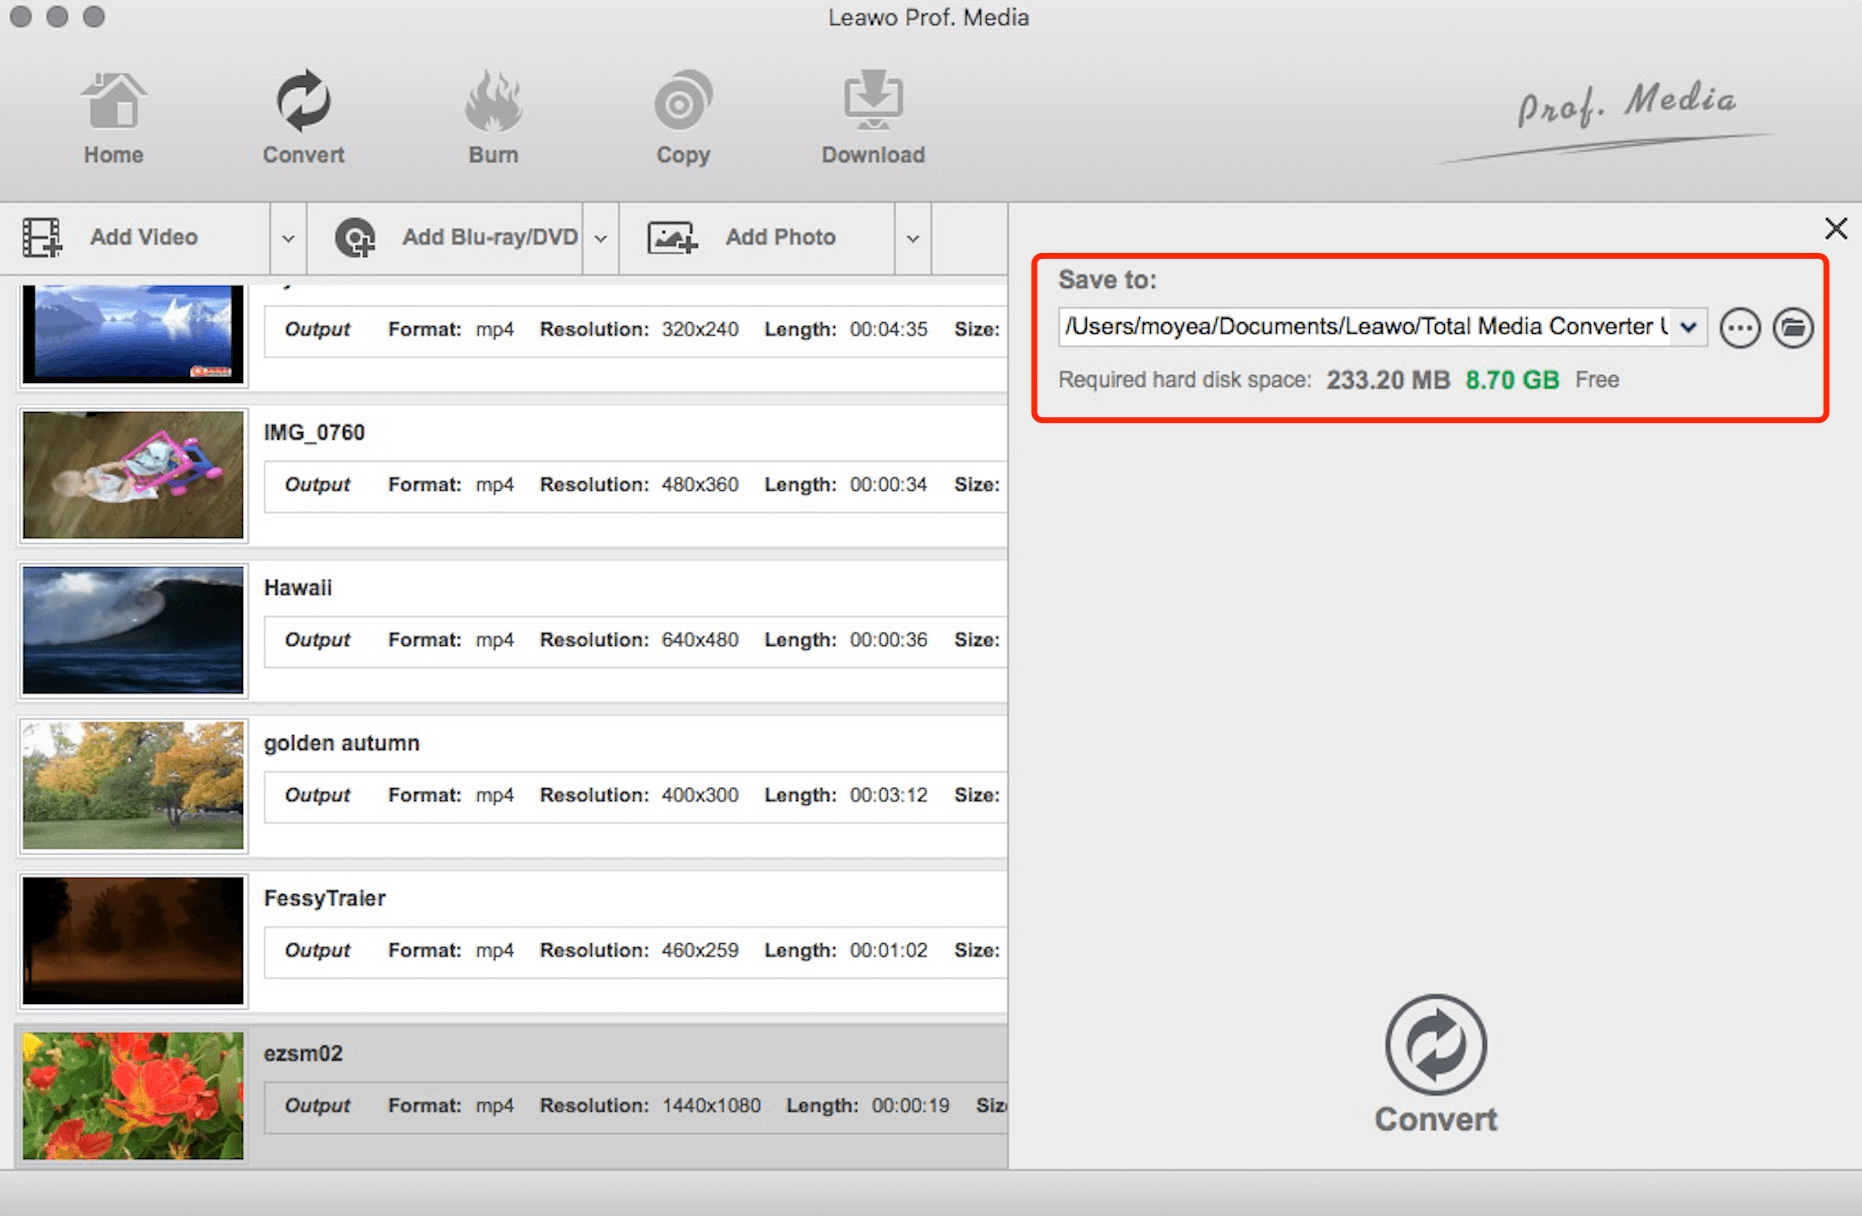Viewport: 1862px width, 1216px height.
Task: Click the Add Photo picture icon
Action: (x=671, y=238)
